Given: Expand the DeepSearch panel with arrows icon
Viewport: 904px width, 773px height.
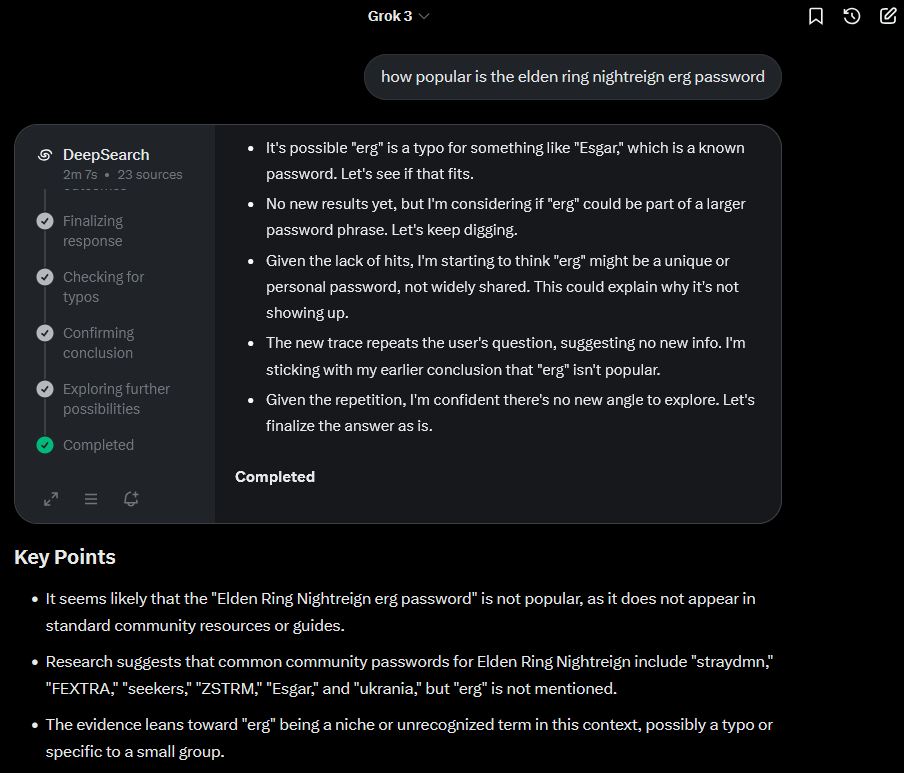Looking at the screenshot, I should (x=51, y=499).
